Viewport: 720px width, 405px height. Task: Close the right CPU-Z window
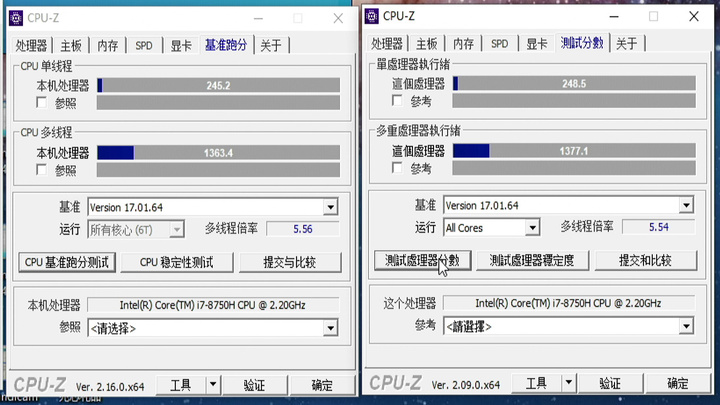click(694, 17)
